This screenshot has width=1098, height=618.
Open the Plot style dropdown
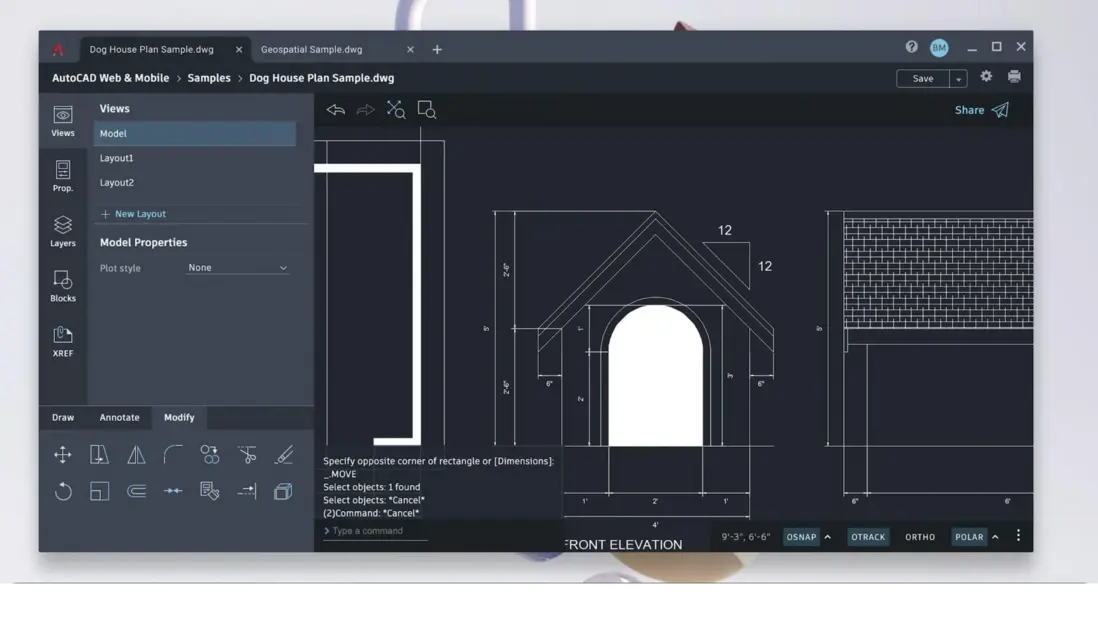pos(238,268)
